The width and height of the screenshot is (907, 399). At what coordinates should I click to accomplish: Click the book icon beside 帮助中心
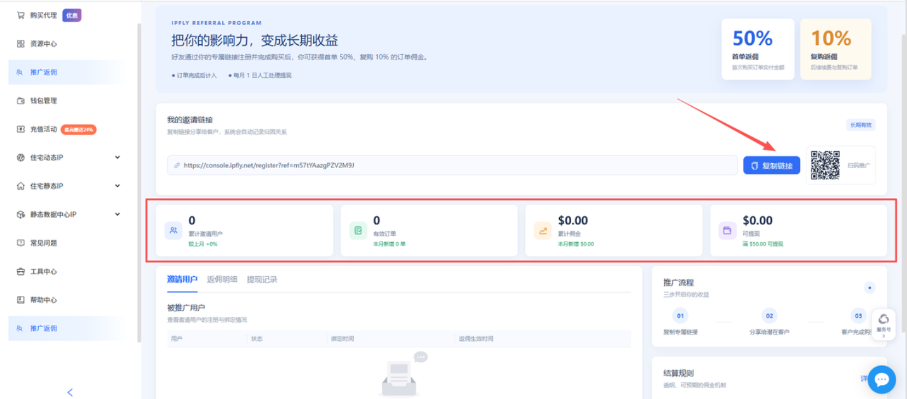click(x=20, y=300)
